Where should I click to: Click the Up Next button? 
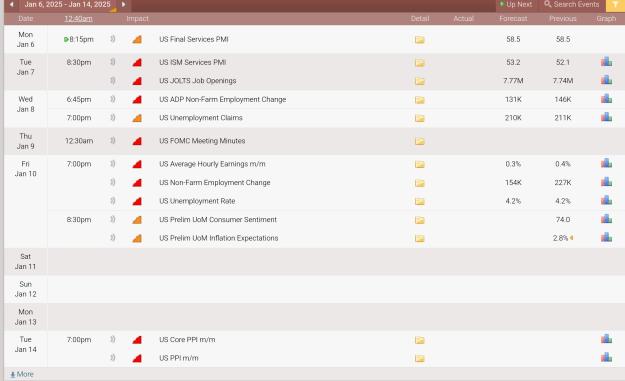[516, 4]
